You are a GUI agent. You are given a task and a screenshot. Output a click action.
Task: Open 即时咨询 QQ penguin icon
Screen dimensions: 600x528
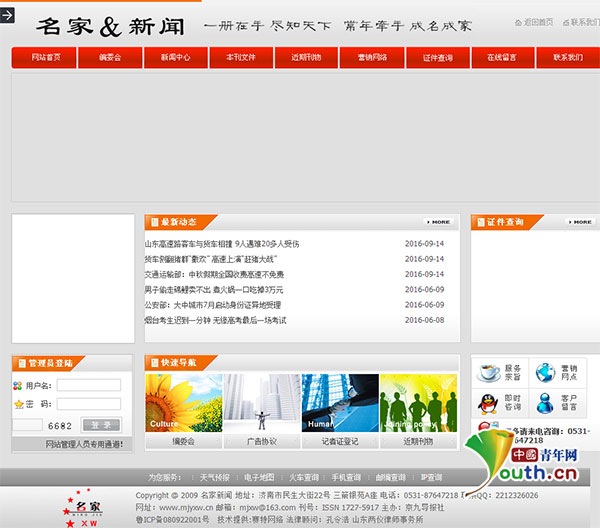tap(490, 403)
